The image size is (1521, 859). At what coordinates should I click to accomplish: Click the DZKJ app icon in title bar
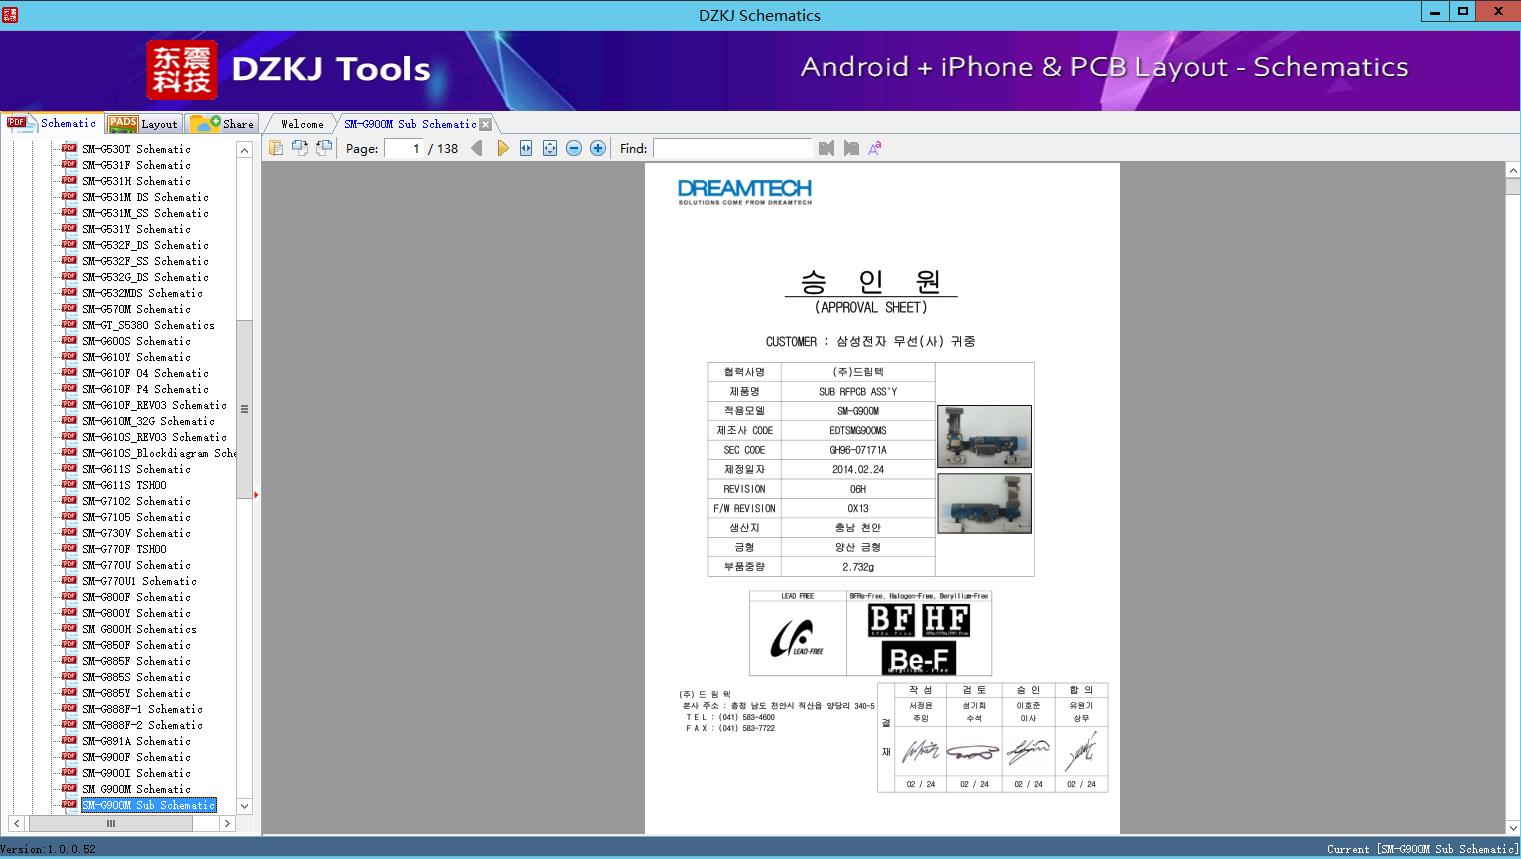click(x=10, y=14)
